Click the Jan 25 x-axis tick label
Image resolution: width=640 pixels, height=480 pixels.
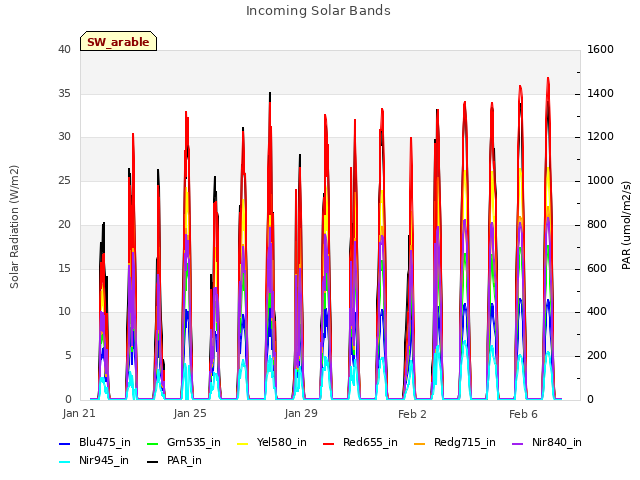[190, 413]
